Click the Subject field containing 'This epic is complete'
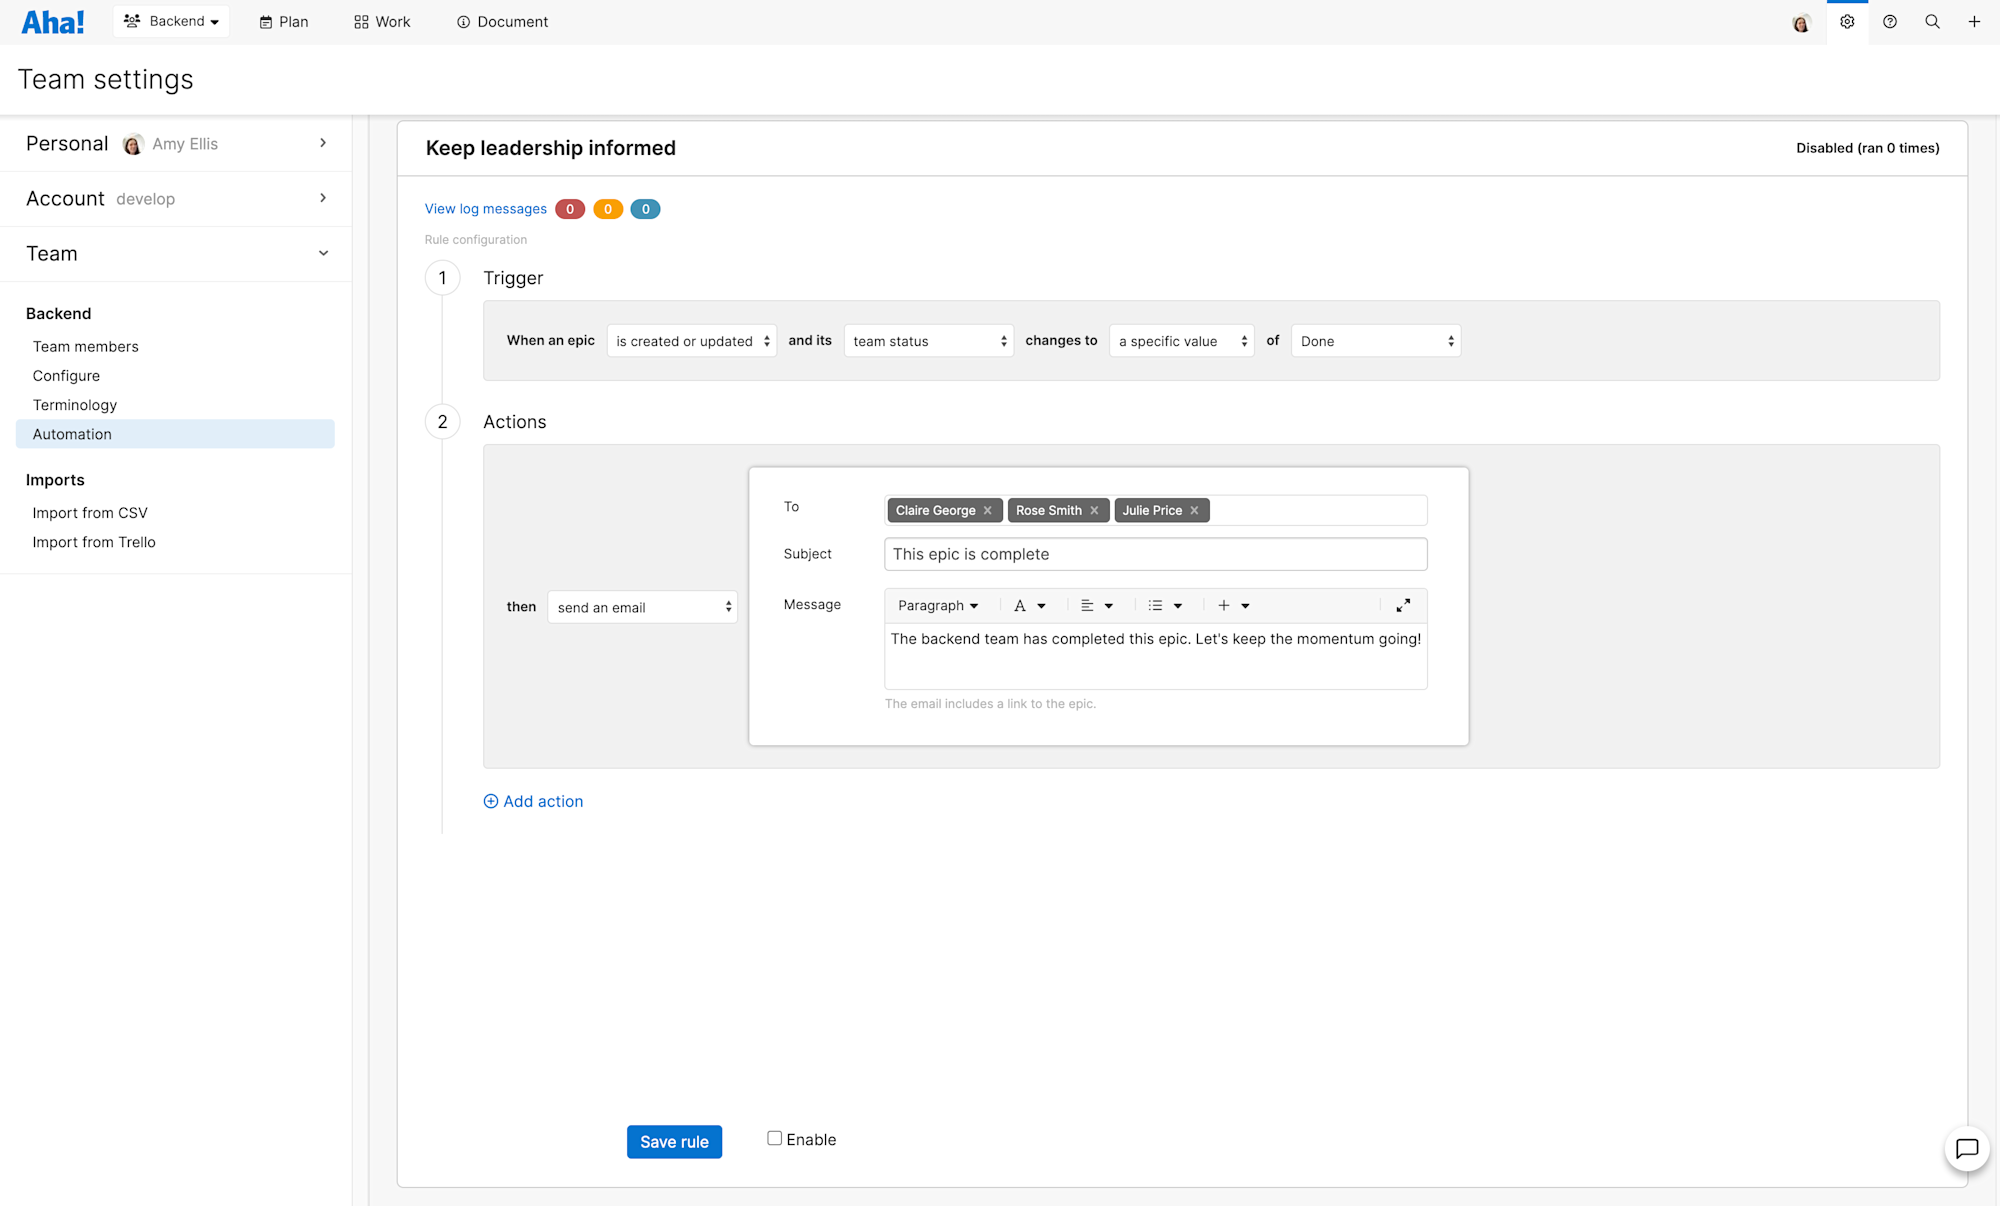 pyautogui.click(x=1155, y=553)
